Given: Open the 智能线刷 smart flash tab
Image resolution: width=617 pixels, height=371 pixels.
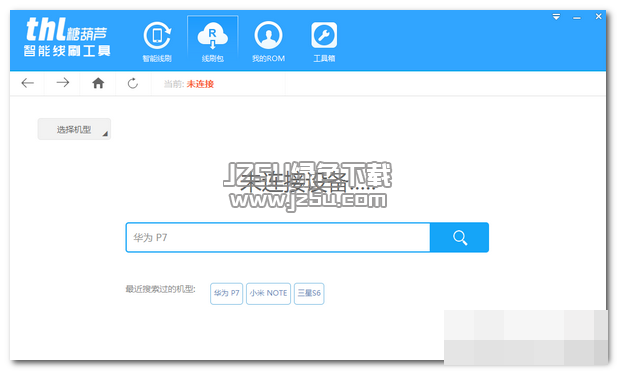Looking at the screenshot, I should tap(157, 41).
